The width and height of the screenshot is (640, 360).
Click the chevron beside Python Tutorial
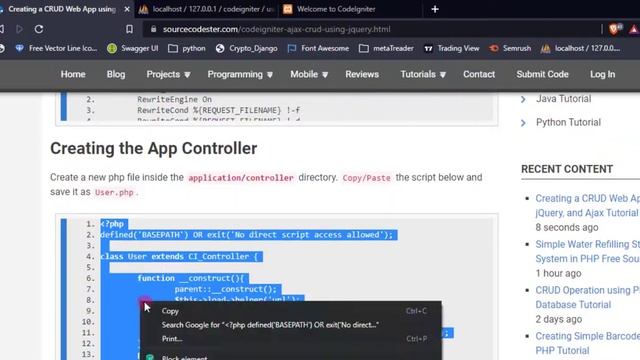tap(523, 122)
